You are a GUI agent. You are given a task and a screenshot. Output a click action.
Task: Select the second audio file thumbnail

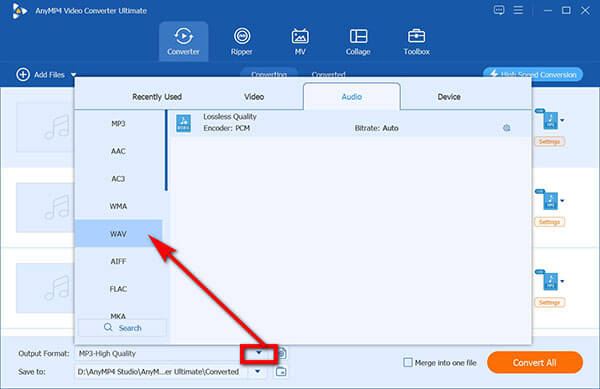(45, 208)
